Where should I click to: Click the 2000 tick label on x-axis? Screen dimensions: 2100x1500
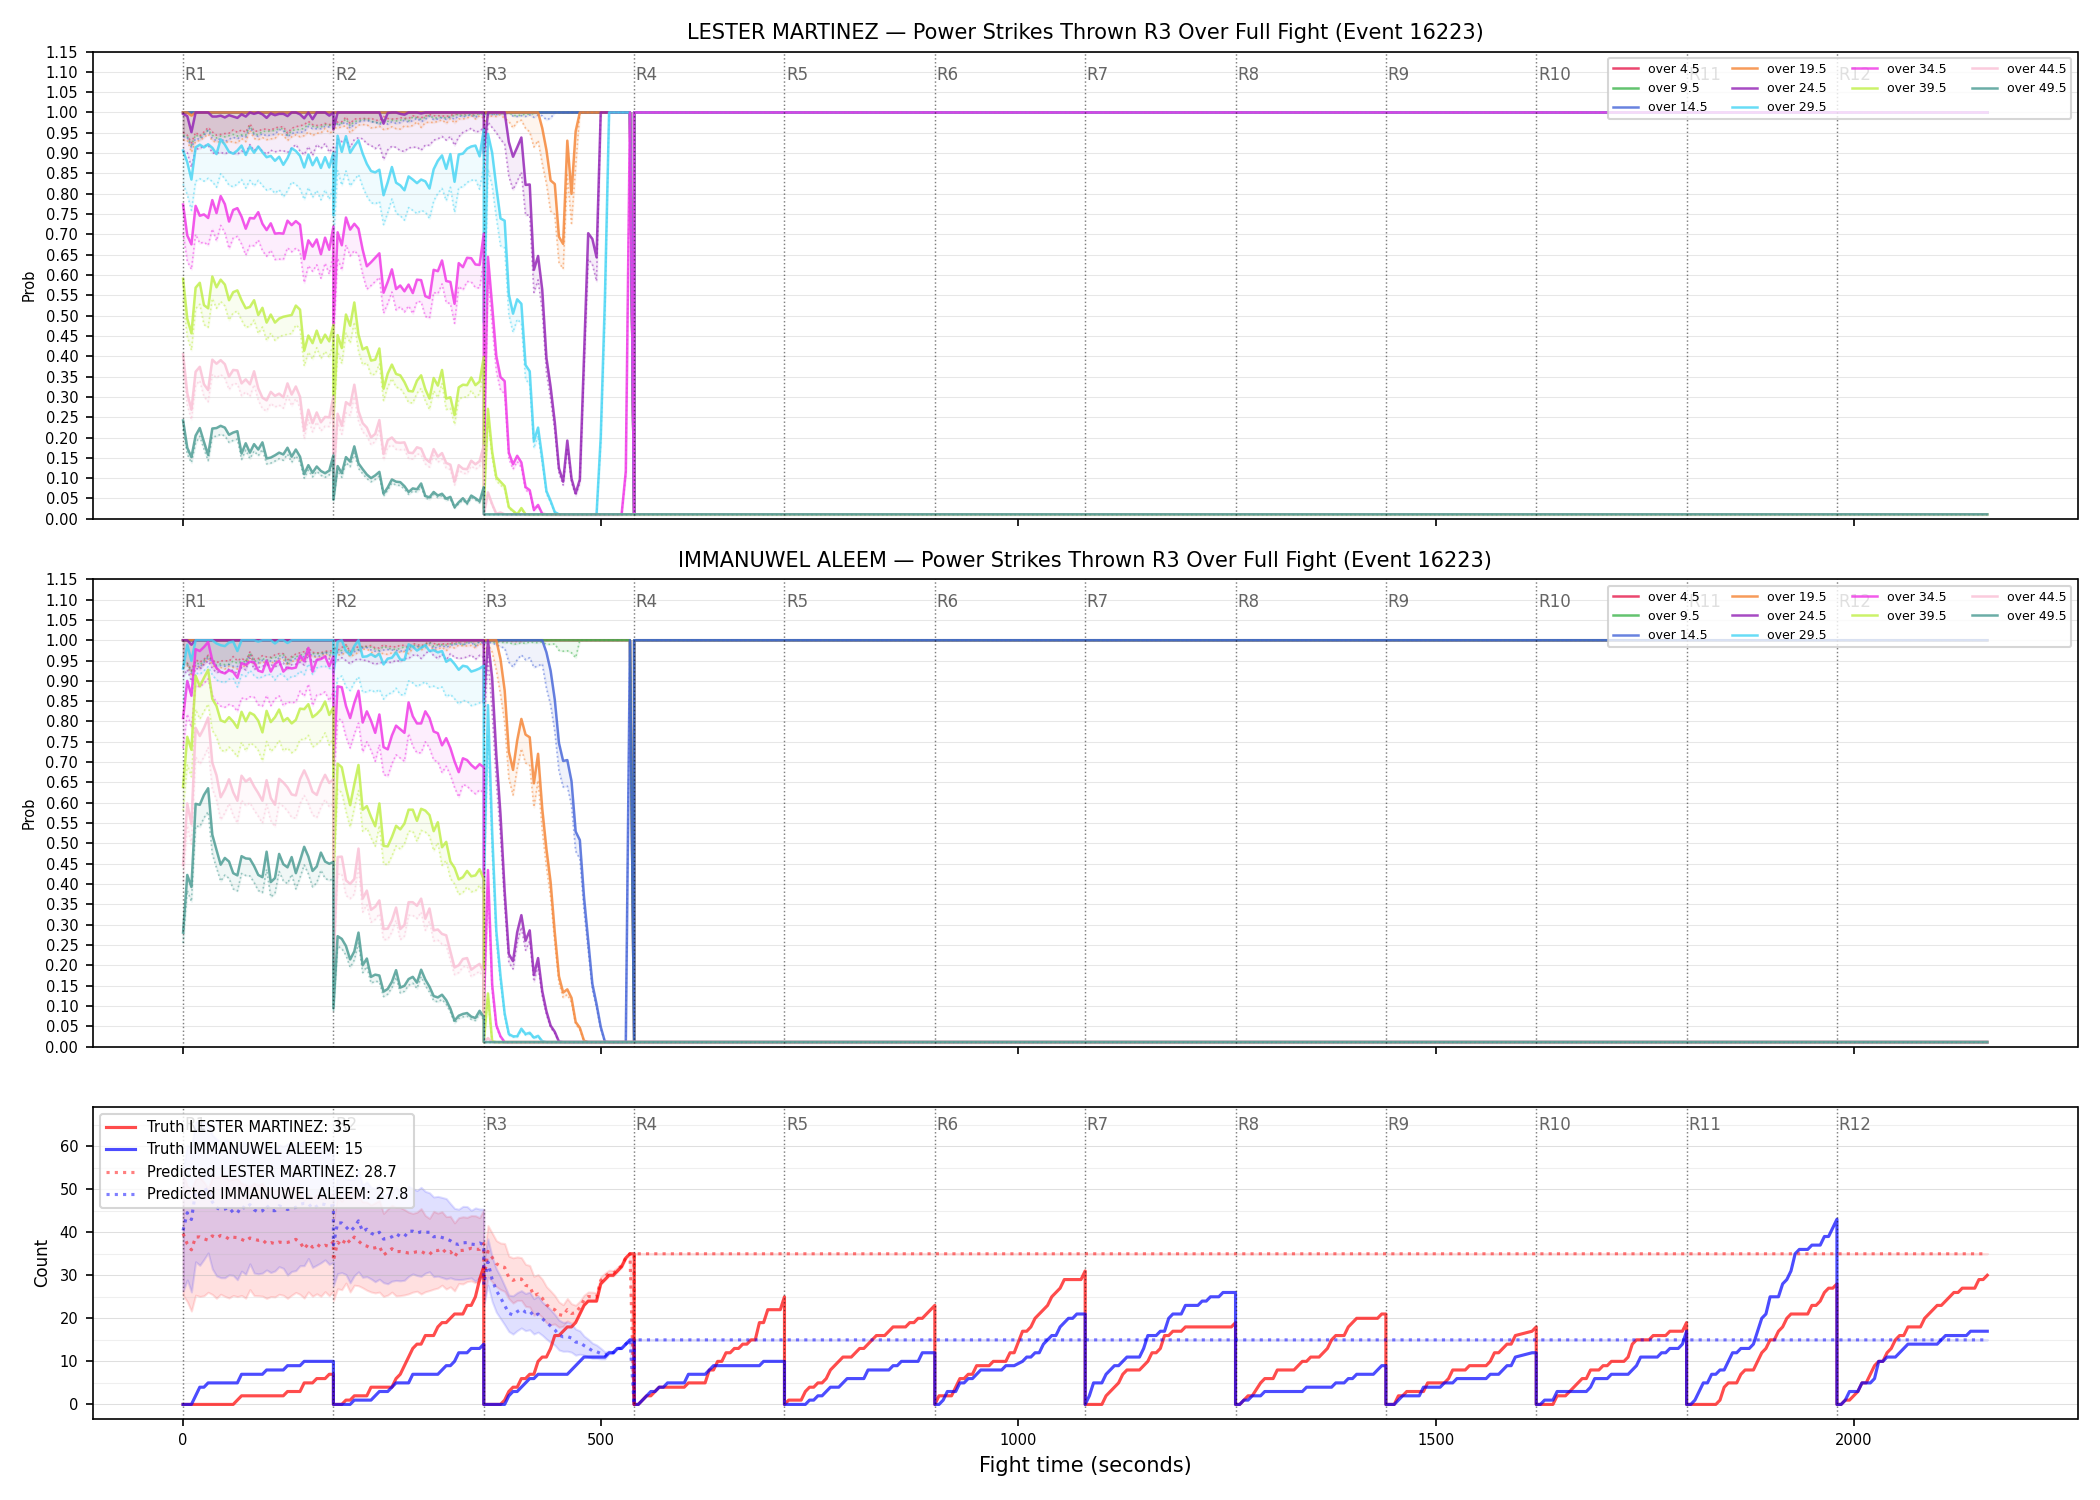pyautogui.click(x=1854, y=1440)
